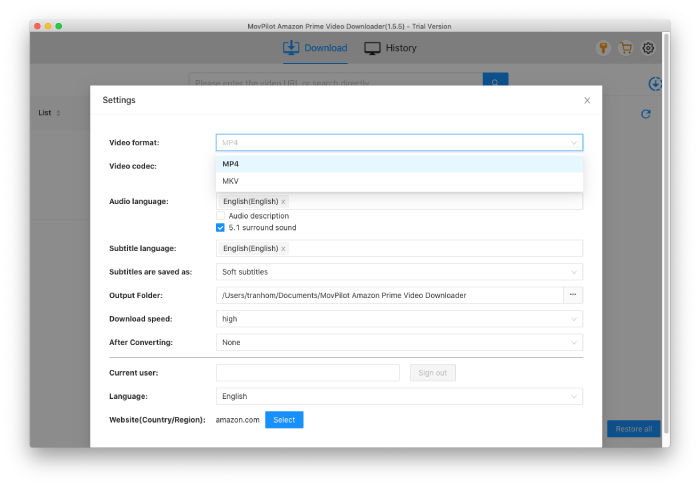Click the window vertical scrollbar
Viewport: 700px width, 487px height.
click(x=666, y=232)
